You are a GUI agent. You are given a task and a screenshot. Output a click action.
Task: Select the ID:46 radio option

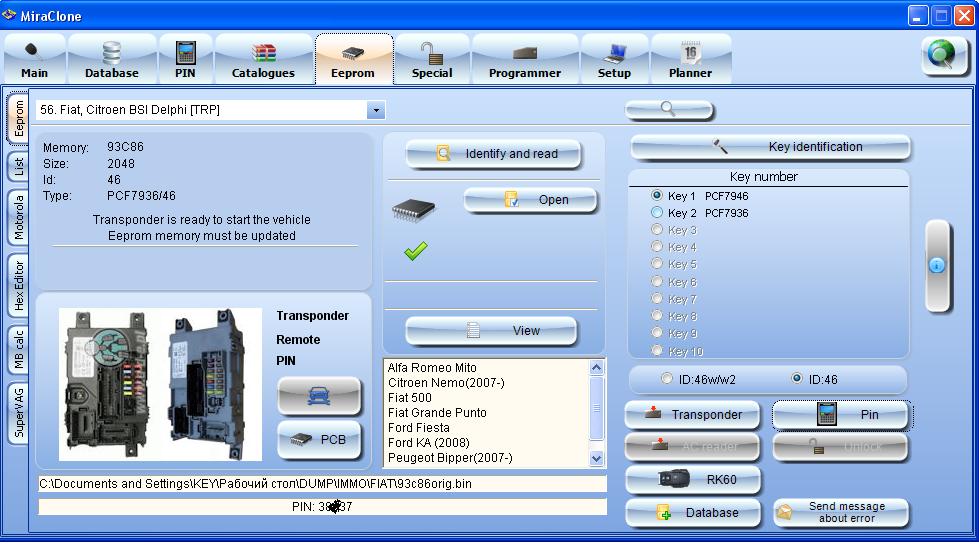[x=797, y=378]
